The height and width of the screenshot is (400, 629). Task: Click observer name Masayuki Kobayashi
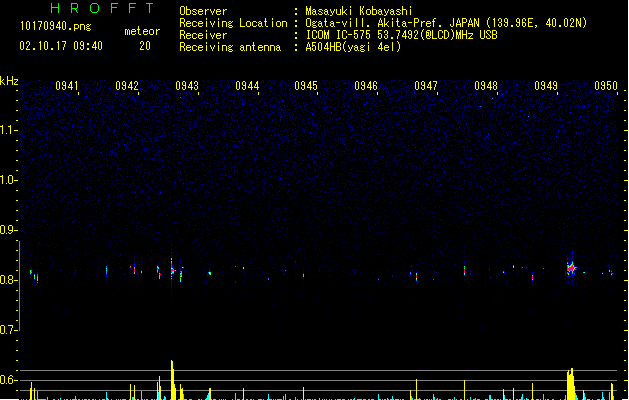(x=359, y=11)
